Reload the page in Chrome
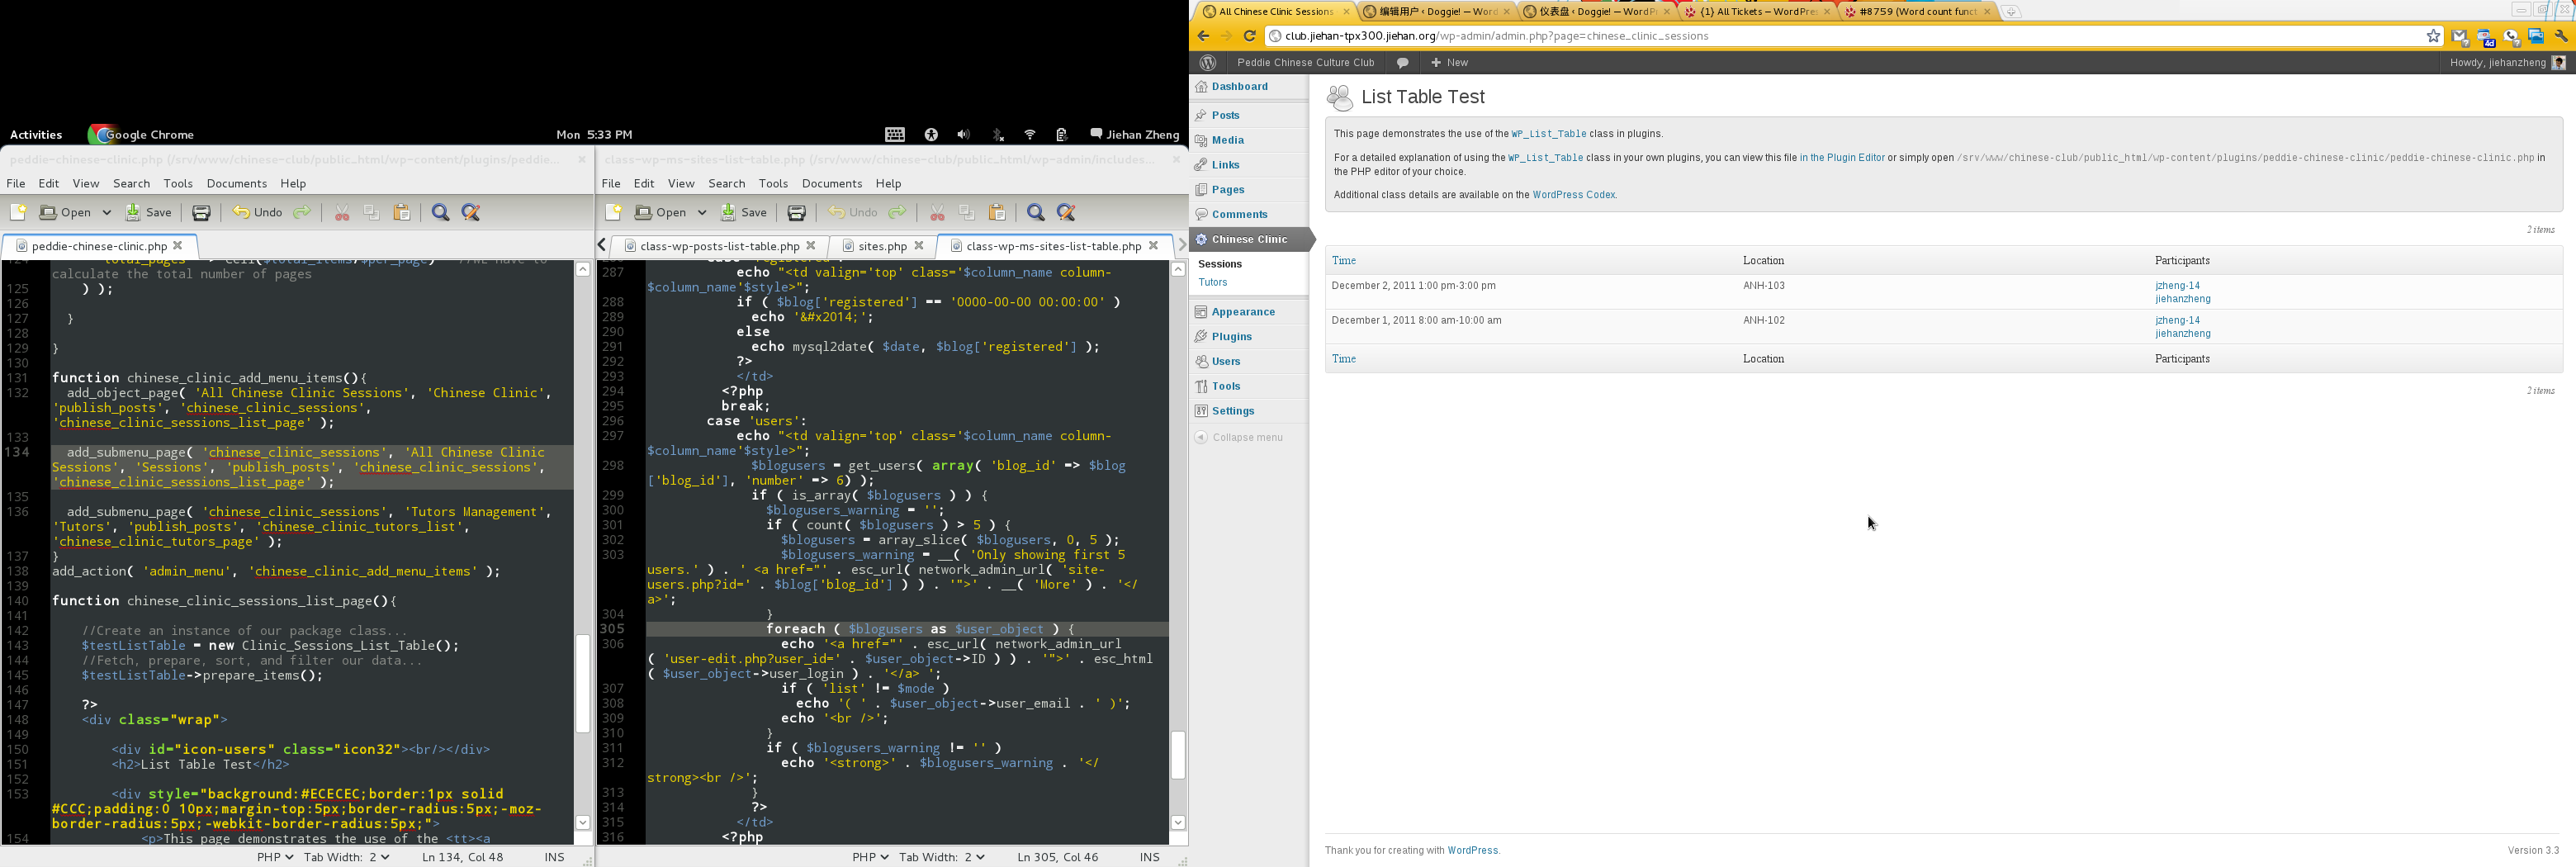The height and width of the screenshot is (867, 2576). tap(1249, 36)
